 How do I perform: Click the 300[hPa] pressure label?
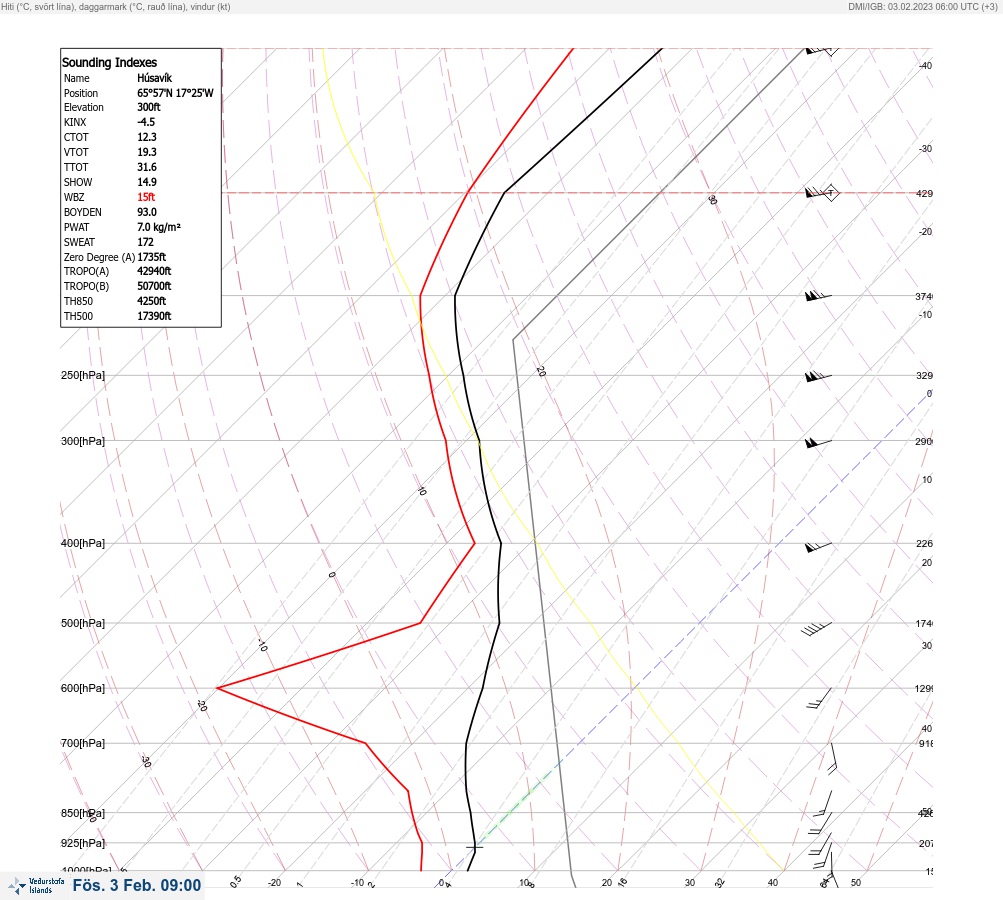[x=83, y=441]
